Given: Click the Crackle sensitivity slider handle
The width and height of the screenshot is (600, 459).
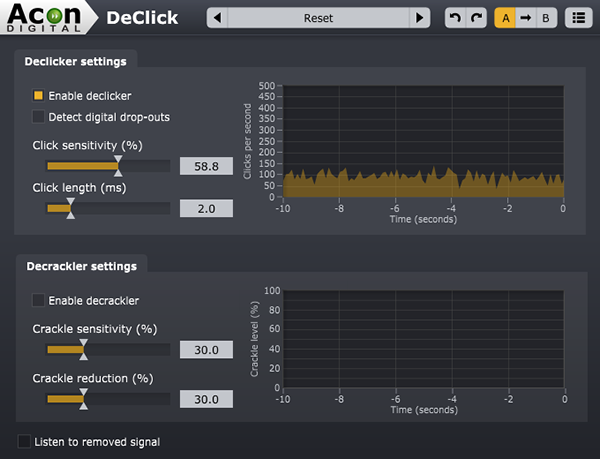Looking at the screenshot, I should point(83,348).
